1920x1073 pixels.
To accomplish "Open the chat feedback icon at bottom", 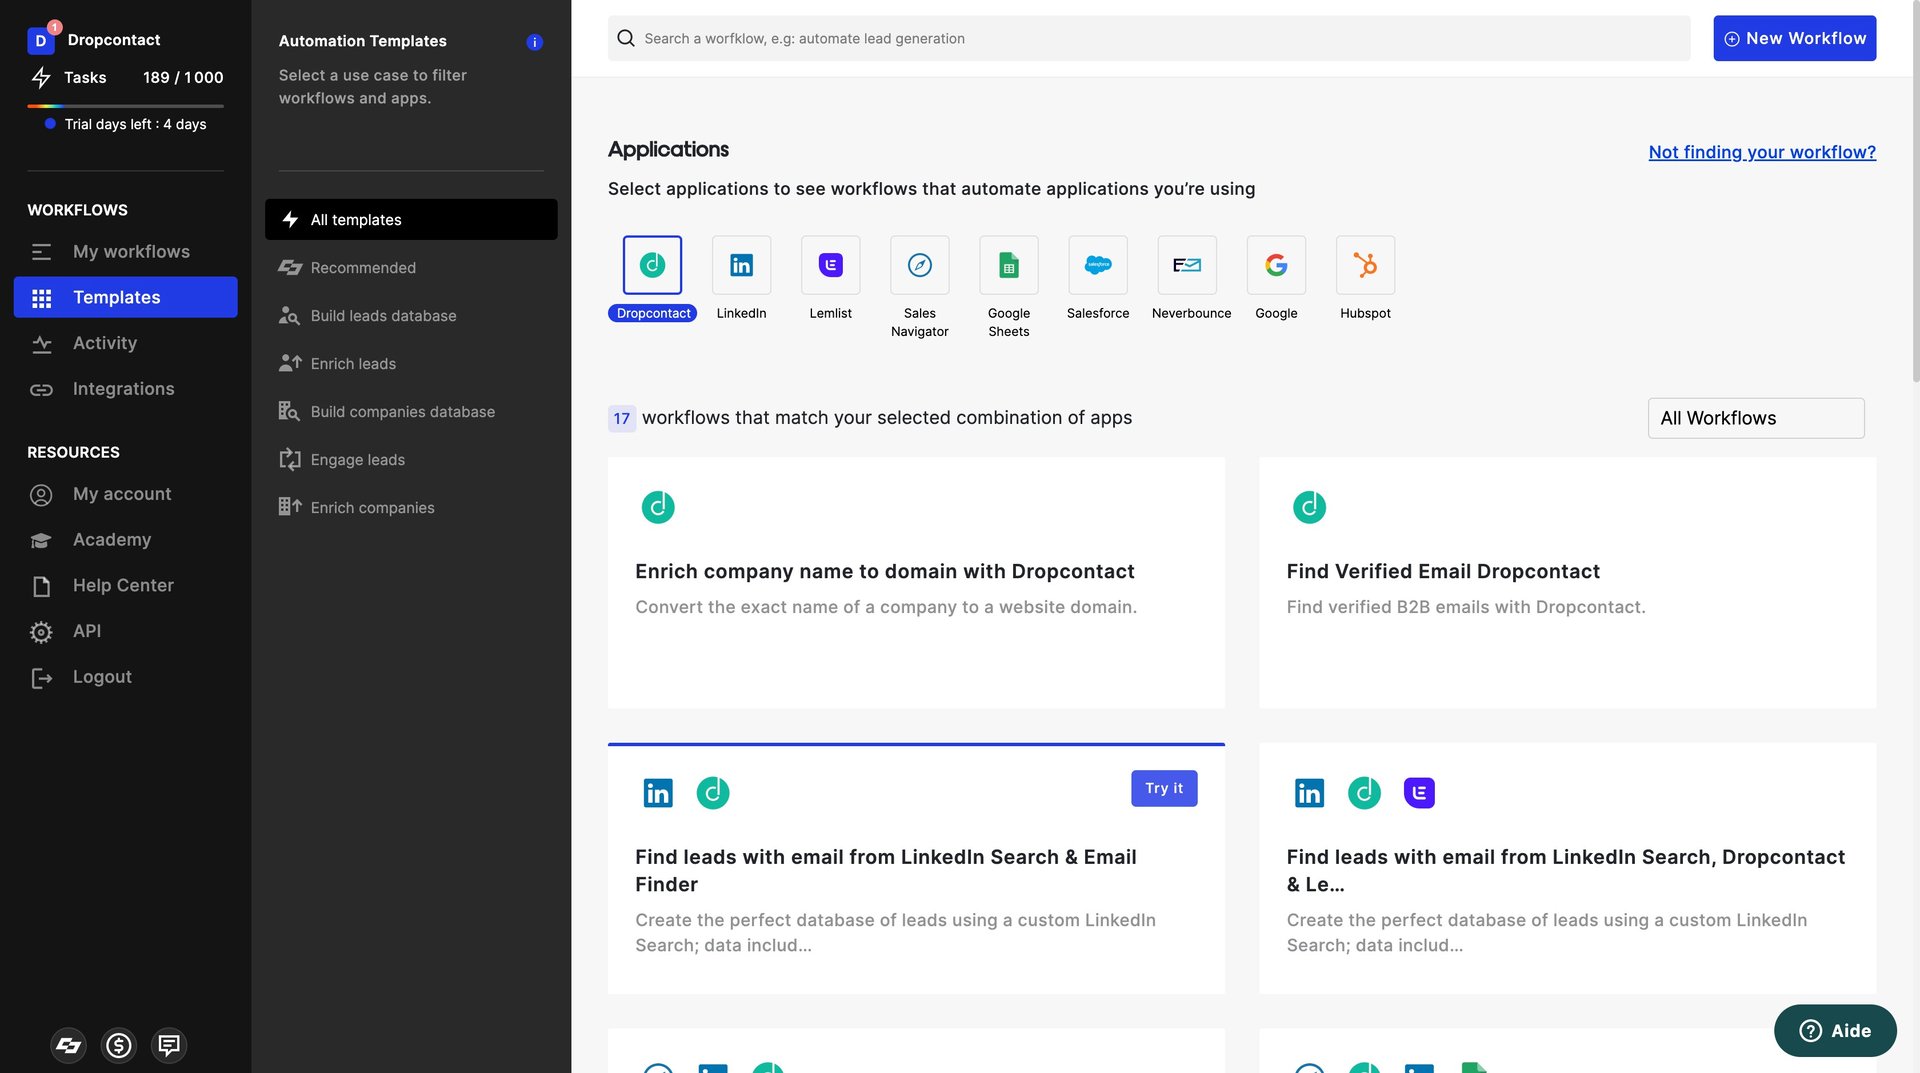I will [x=169, y=1045].
